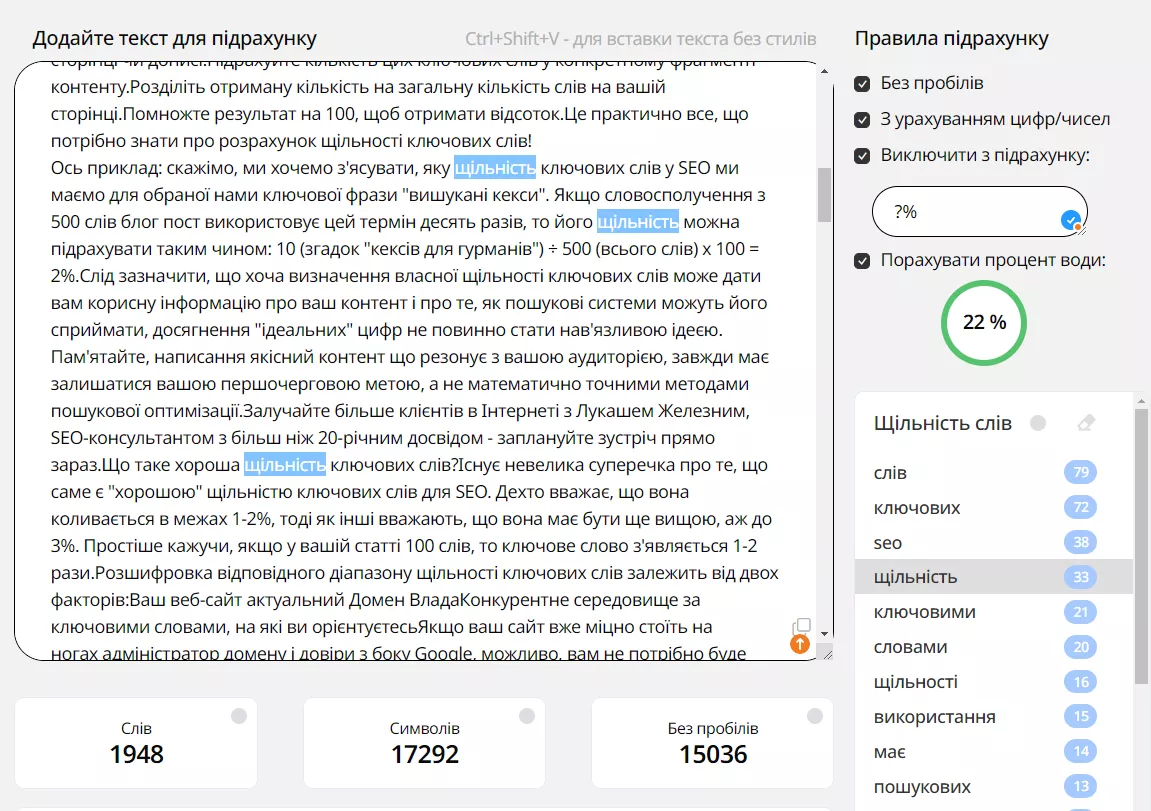Click the grey dot on the Символів card
This screenshot has height=811, width=1151.
pos(526,716)
